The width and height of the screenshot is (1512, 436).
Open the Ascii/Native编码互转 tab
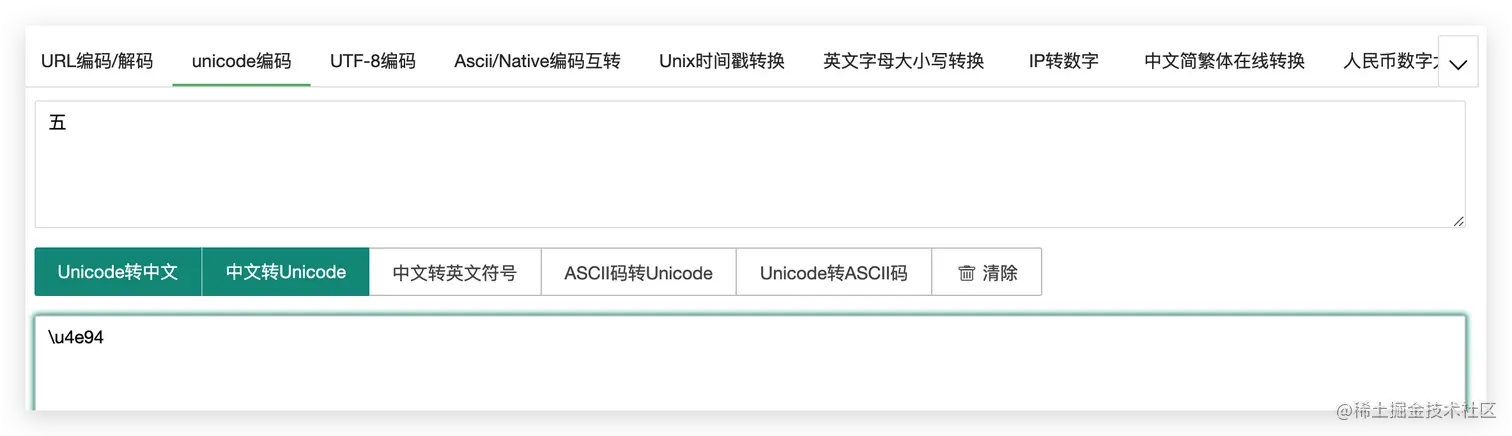[537, 61]
